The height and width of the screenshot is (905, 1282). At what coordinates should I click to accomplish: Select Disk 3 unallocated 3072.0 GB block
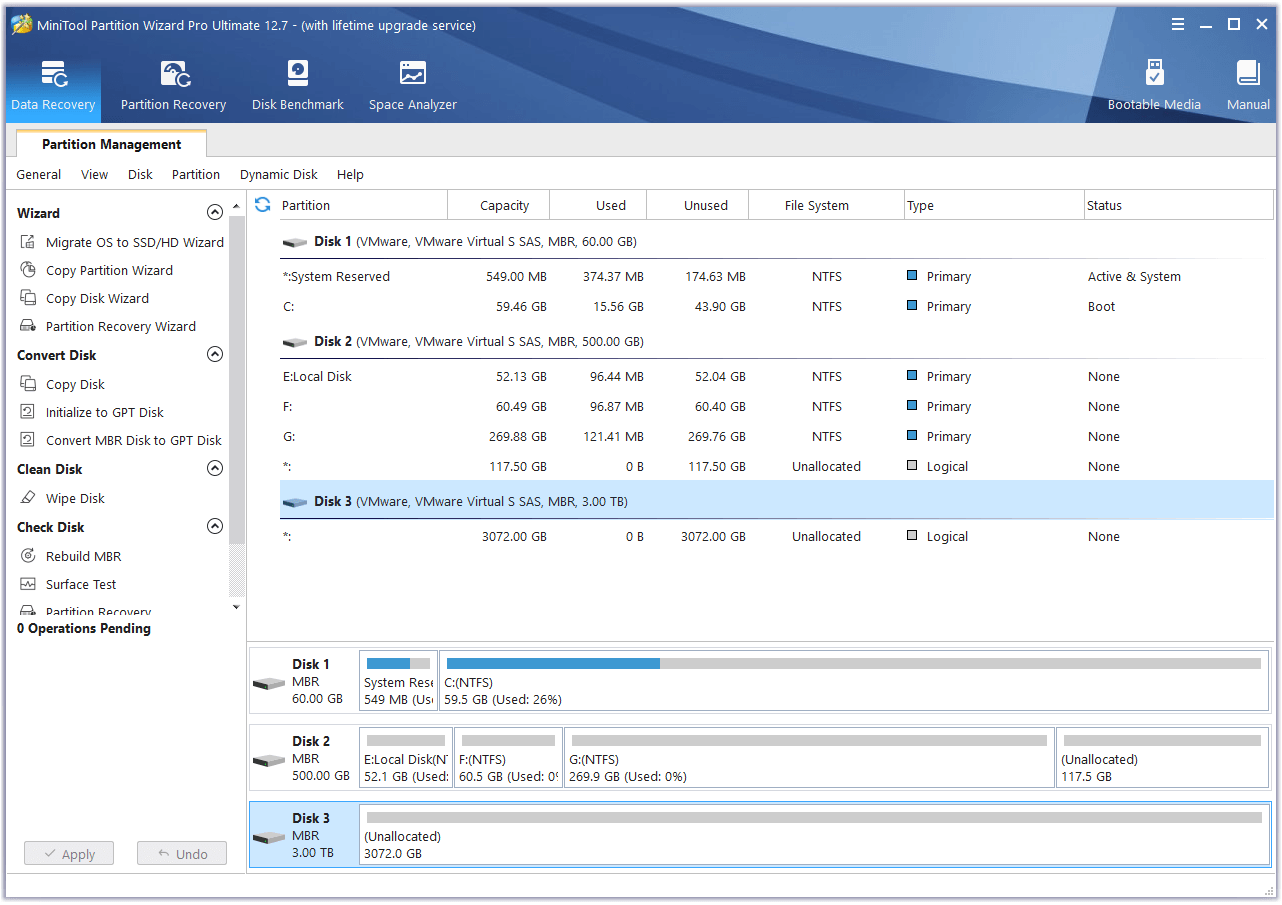(x=814, y=834)
